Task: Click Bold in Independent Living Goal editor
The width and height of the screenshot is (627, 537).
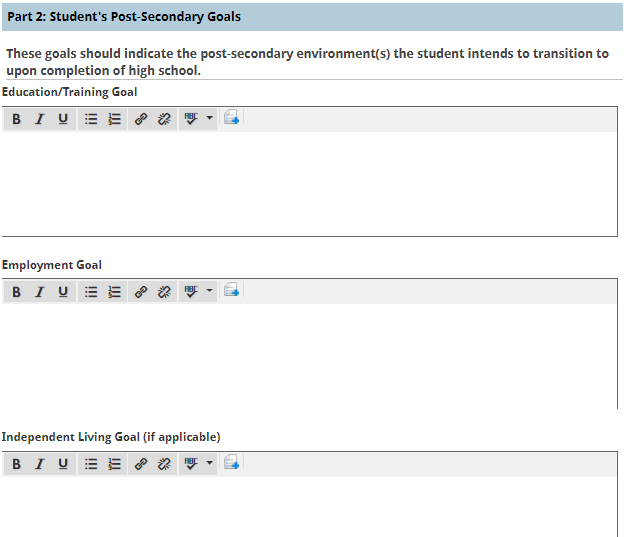Action: (16, 464)
